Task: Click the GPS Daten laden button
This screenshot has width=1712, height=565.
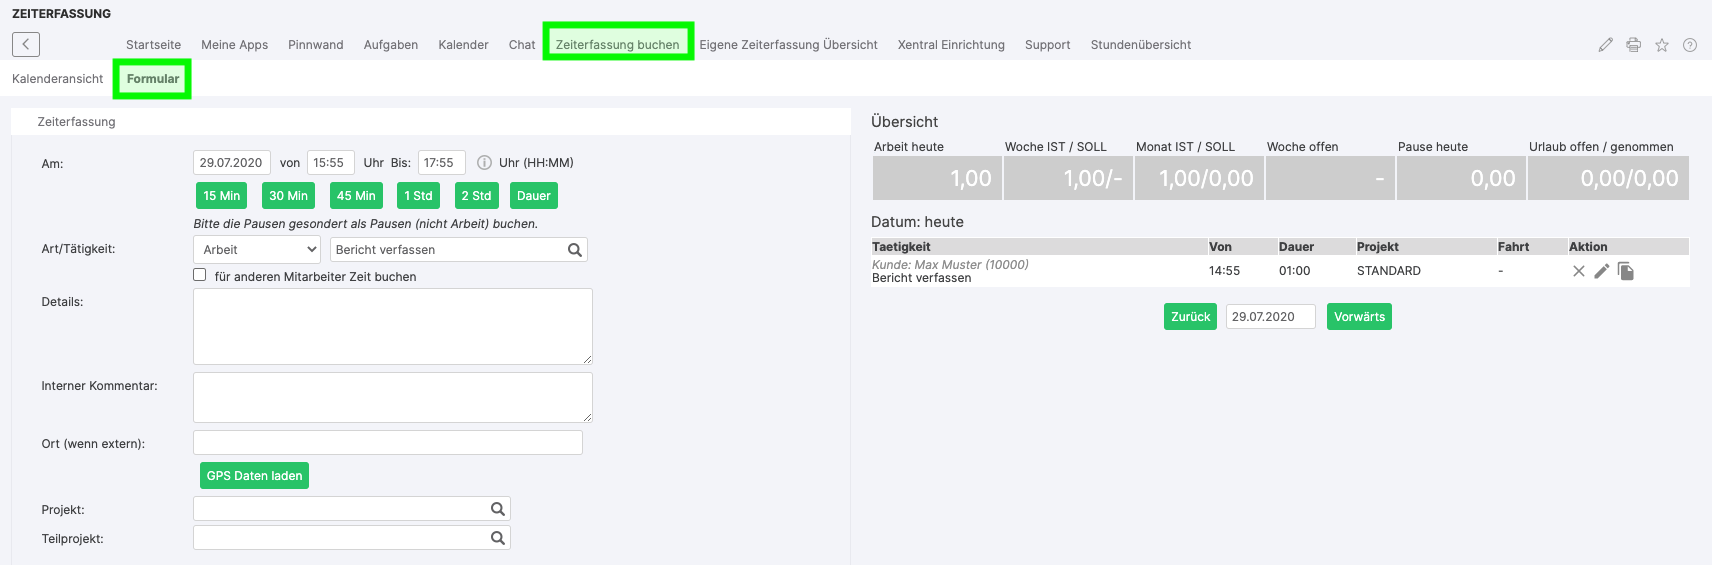Action: (x=254, y=476)
